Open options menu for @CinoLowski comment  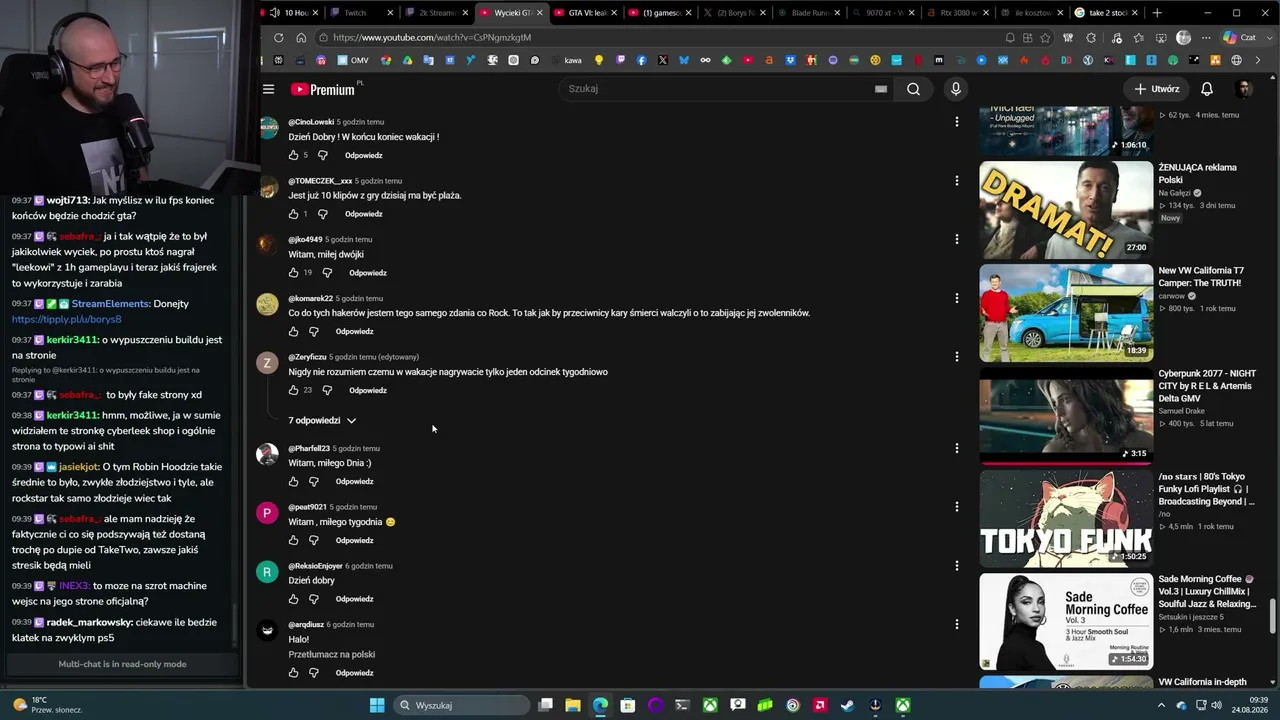tap(956, 121)
